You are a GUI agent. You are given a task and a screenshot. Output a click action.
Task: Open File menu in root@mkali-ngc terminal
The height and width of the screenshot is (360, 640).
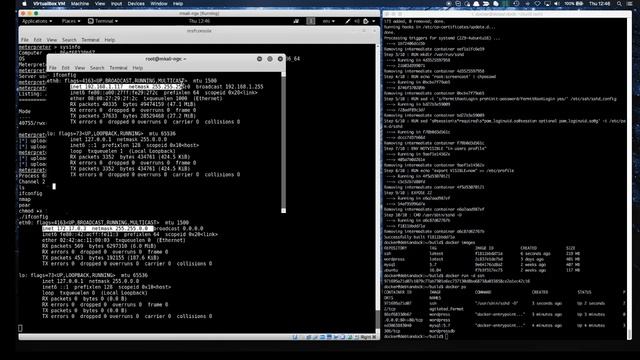pyautogui.click(x=53, y=68)
